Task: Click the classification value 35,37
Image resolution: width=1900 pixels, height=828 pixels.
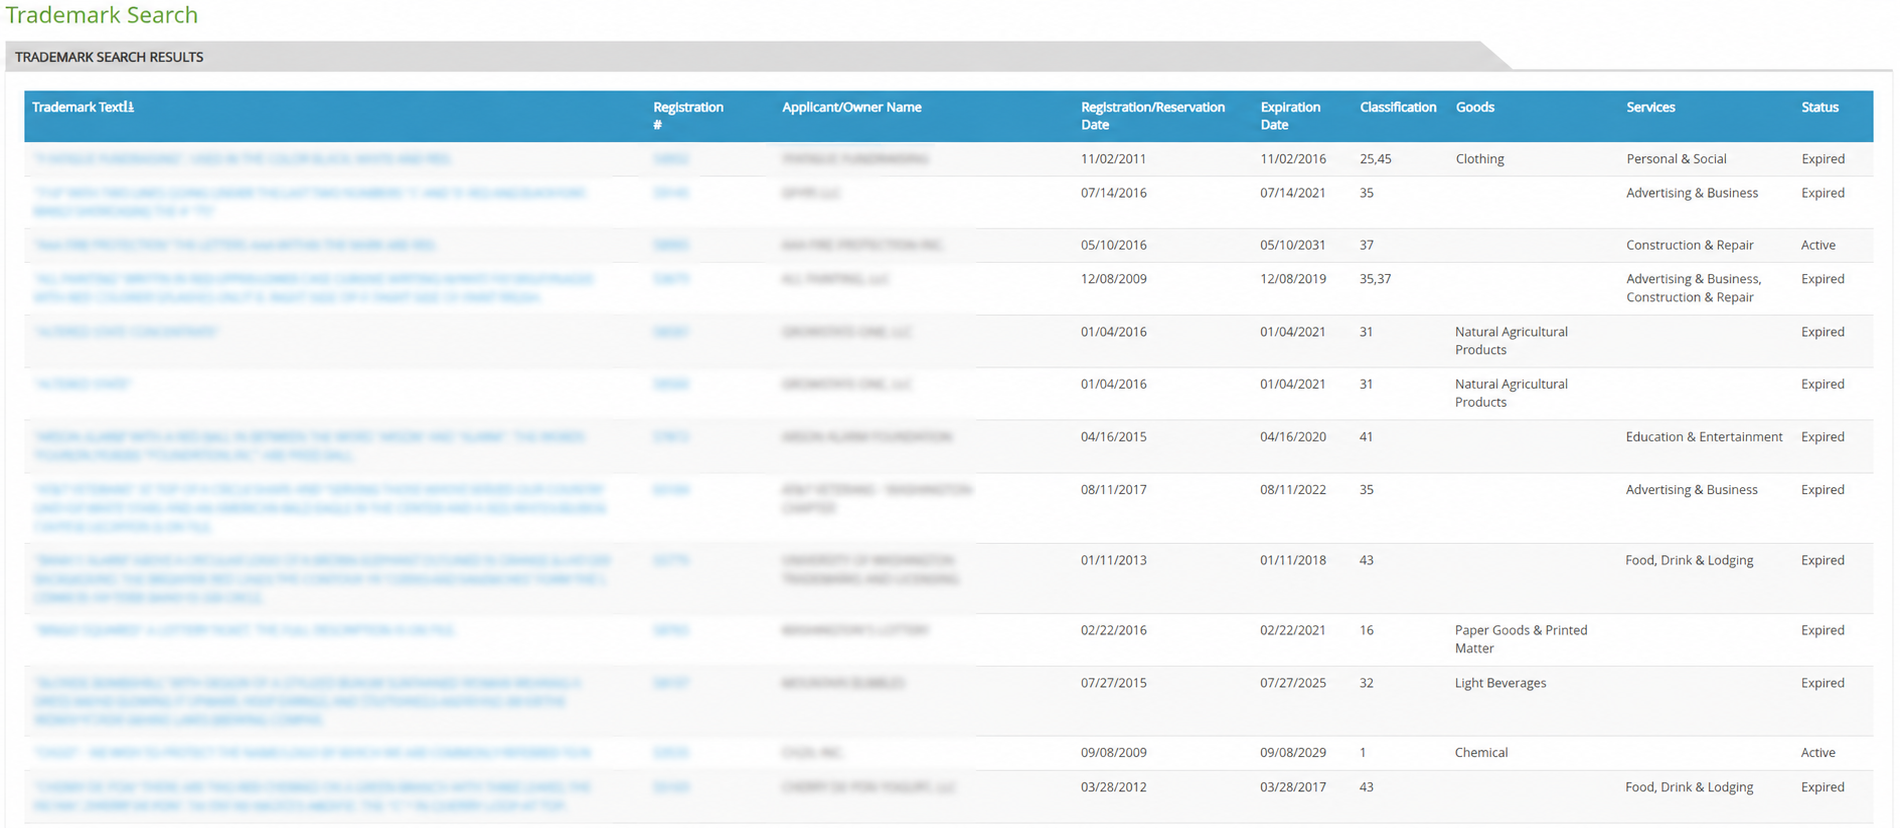Action: (x=1376, y=279)
